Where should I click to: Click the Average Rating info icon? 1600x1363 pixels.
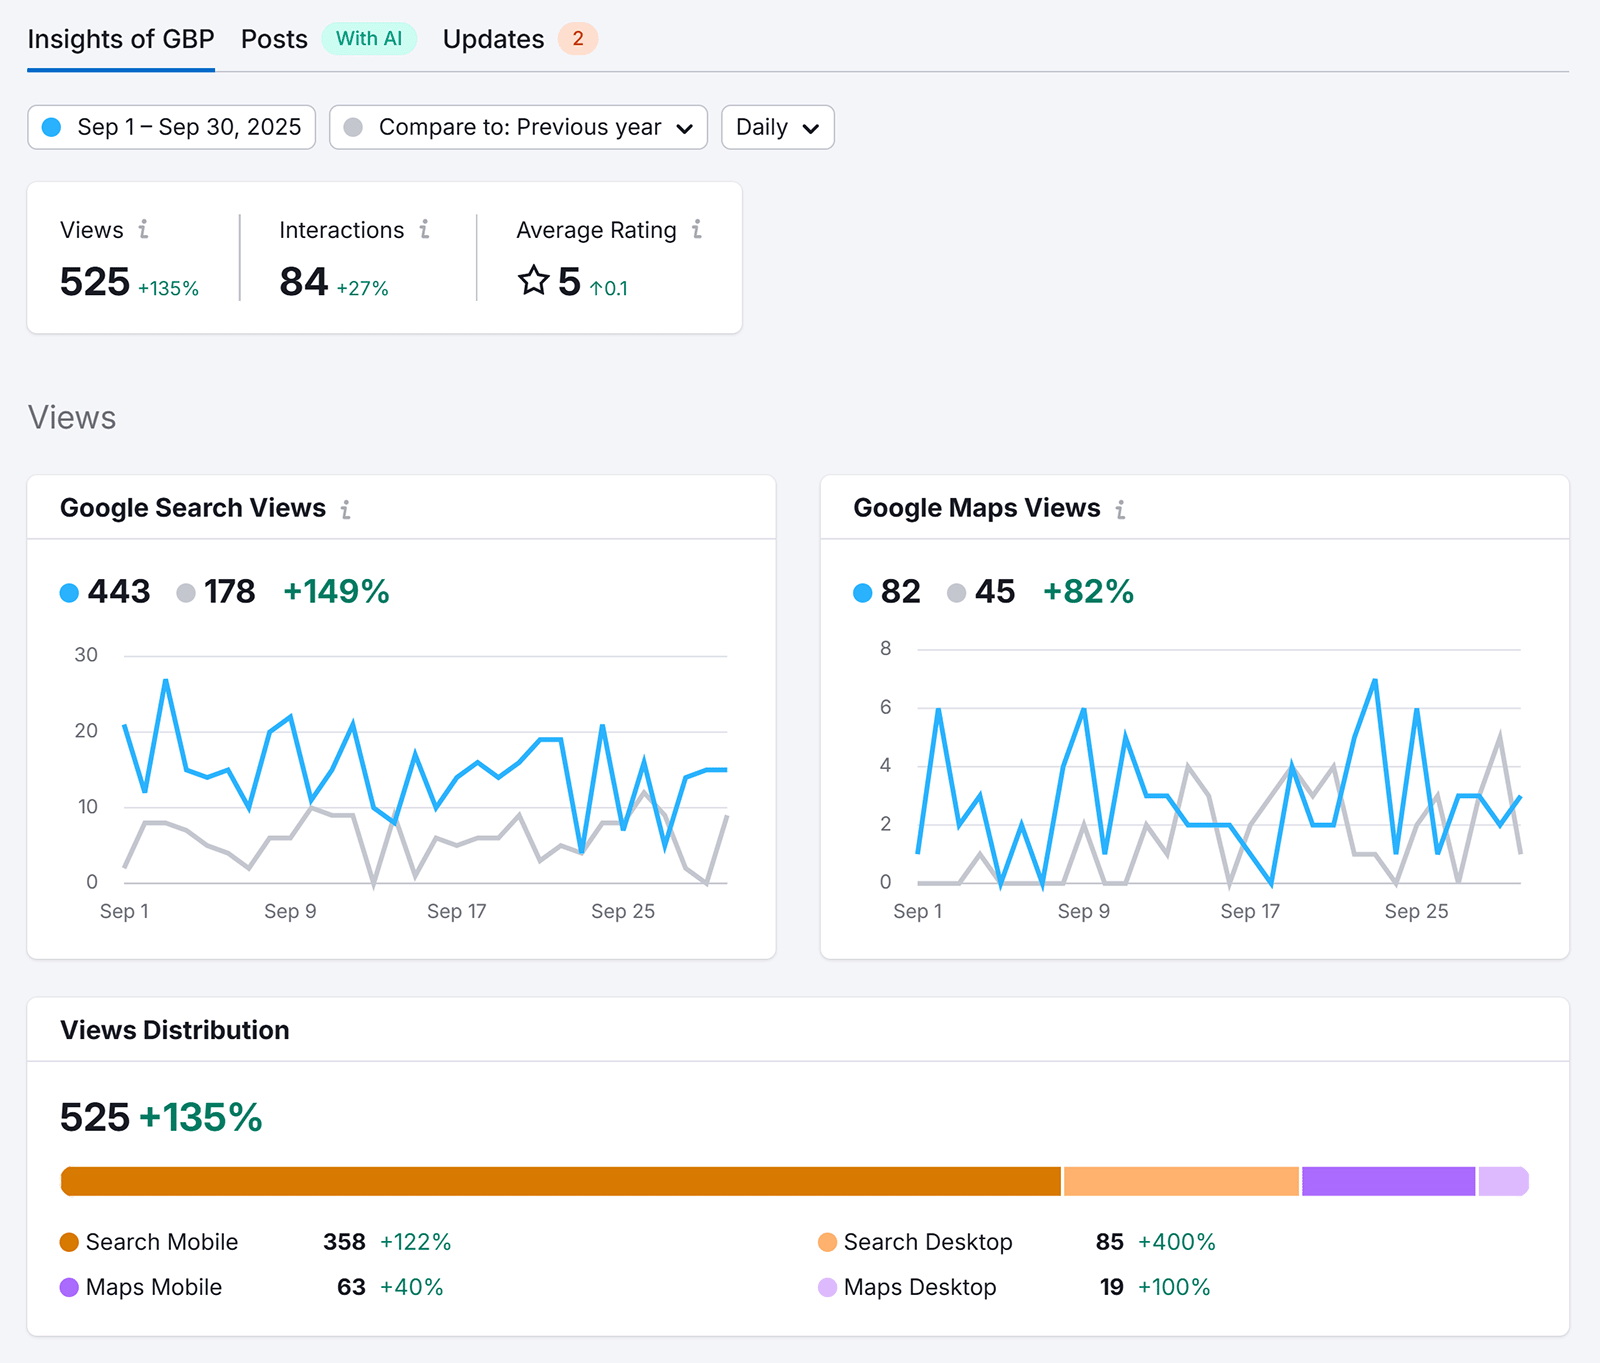[x=697, y=229]
